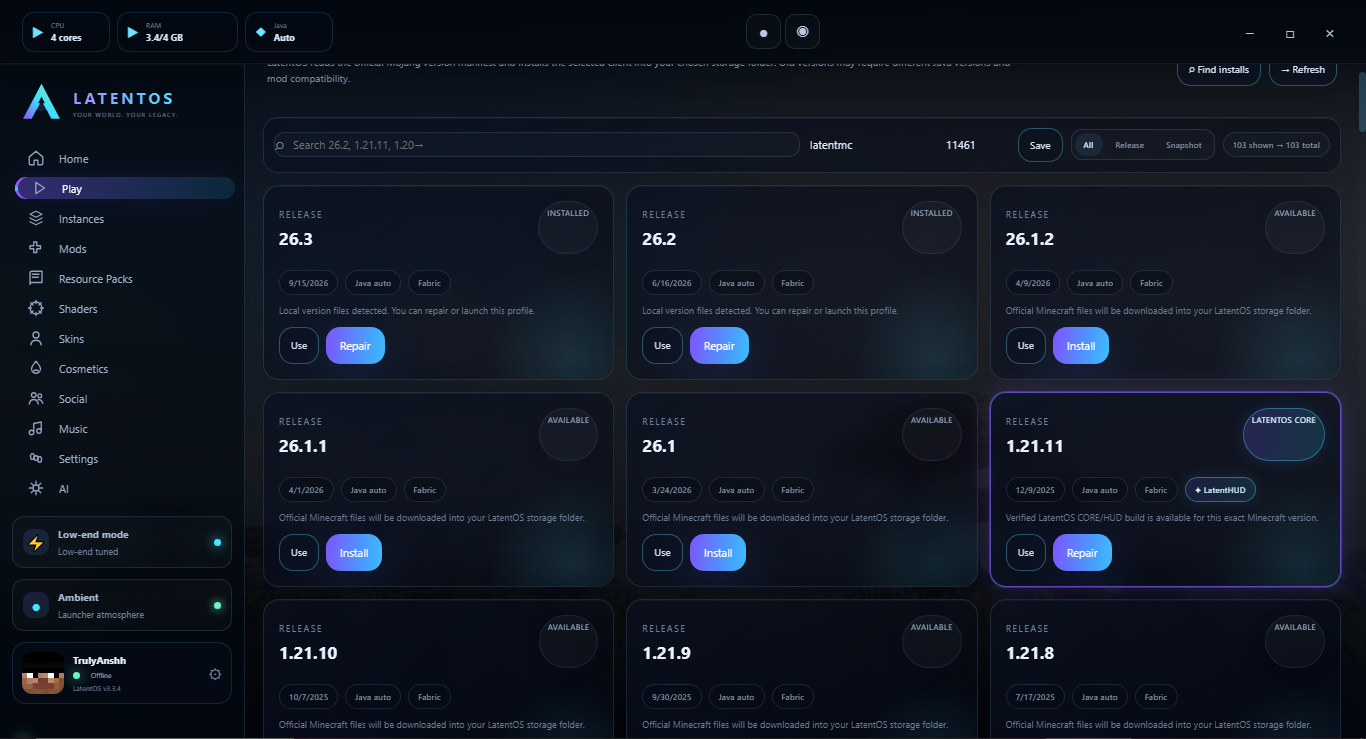Open the Home sidebar icon
The image size is (1366, 739).
click(36, 159)
